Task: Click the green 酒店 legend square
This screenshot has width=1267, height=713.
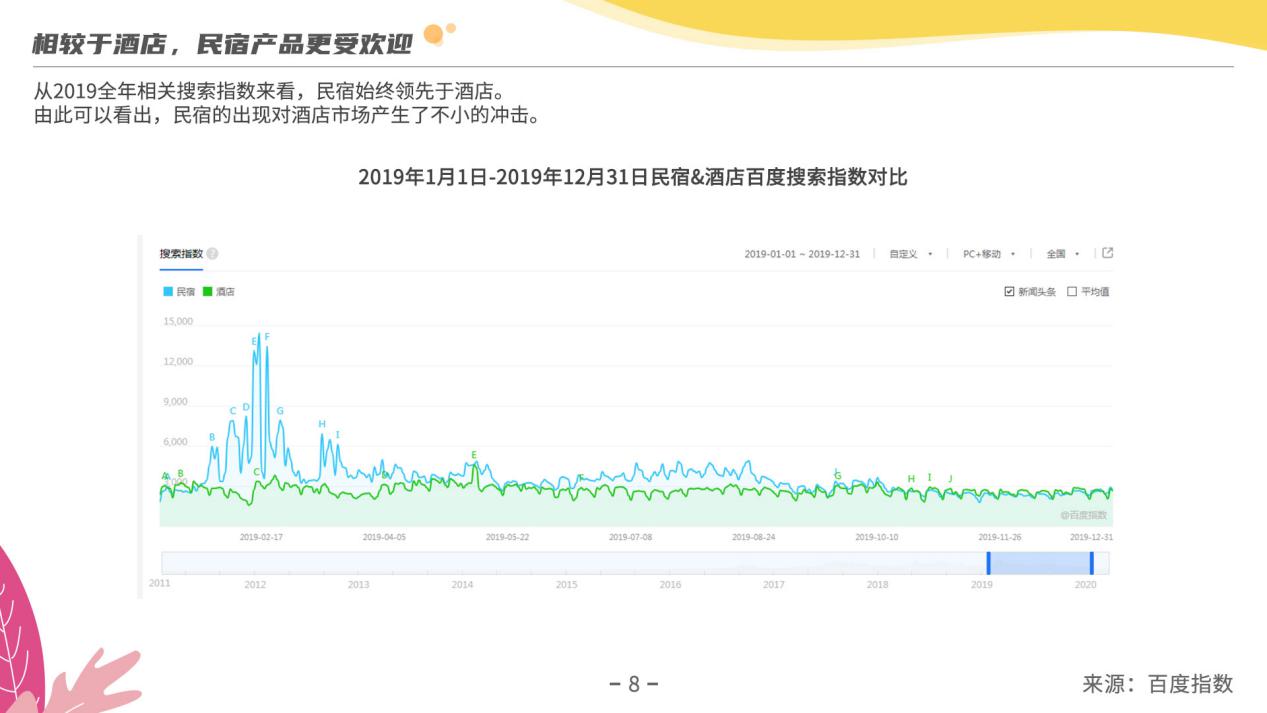Action: point(207,292)
